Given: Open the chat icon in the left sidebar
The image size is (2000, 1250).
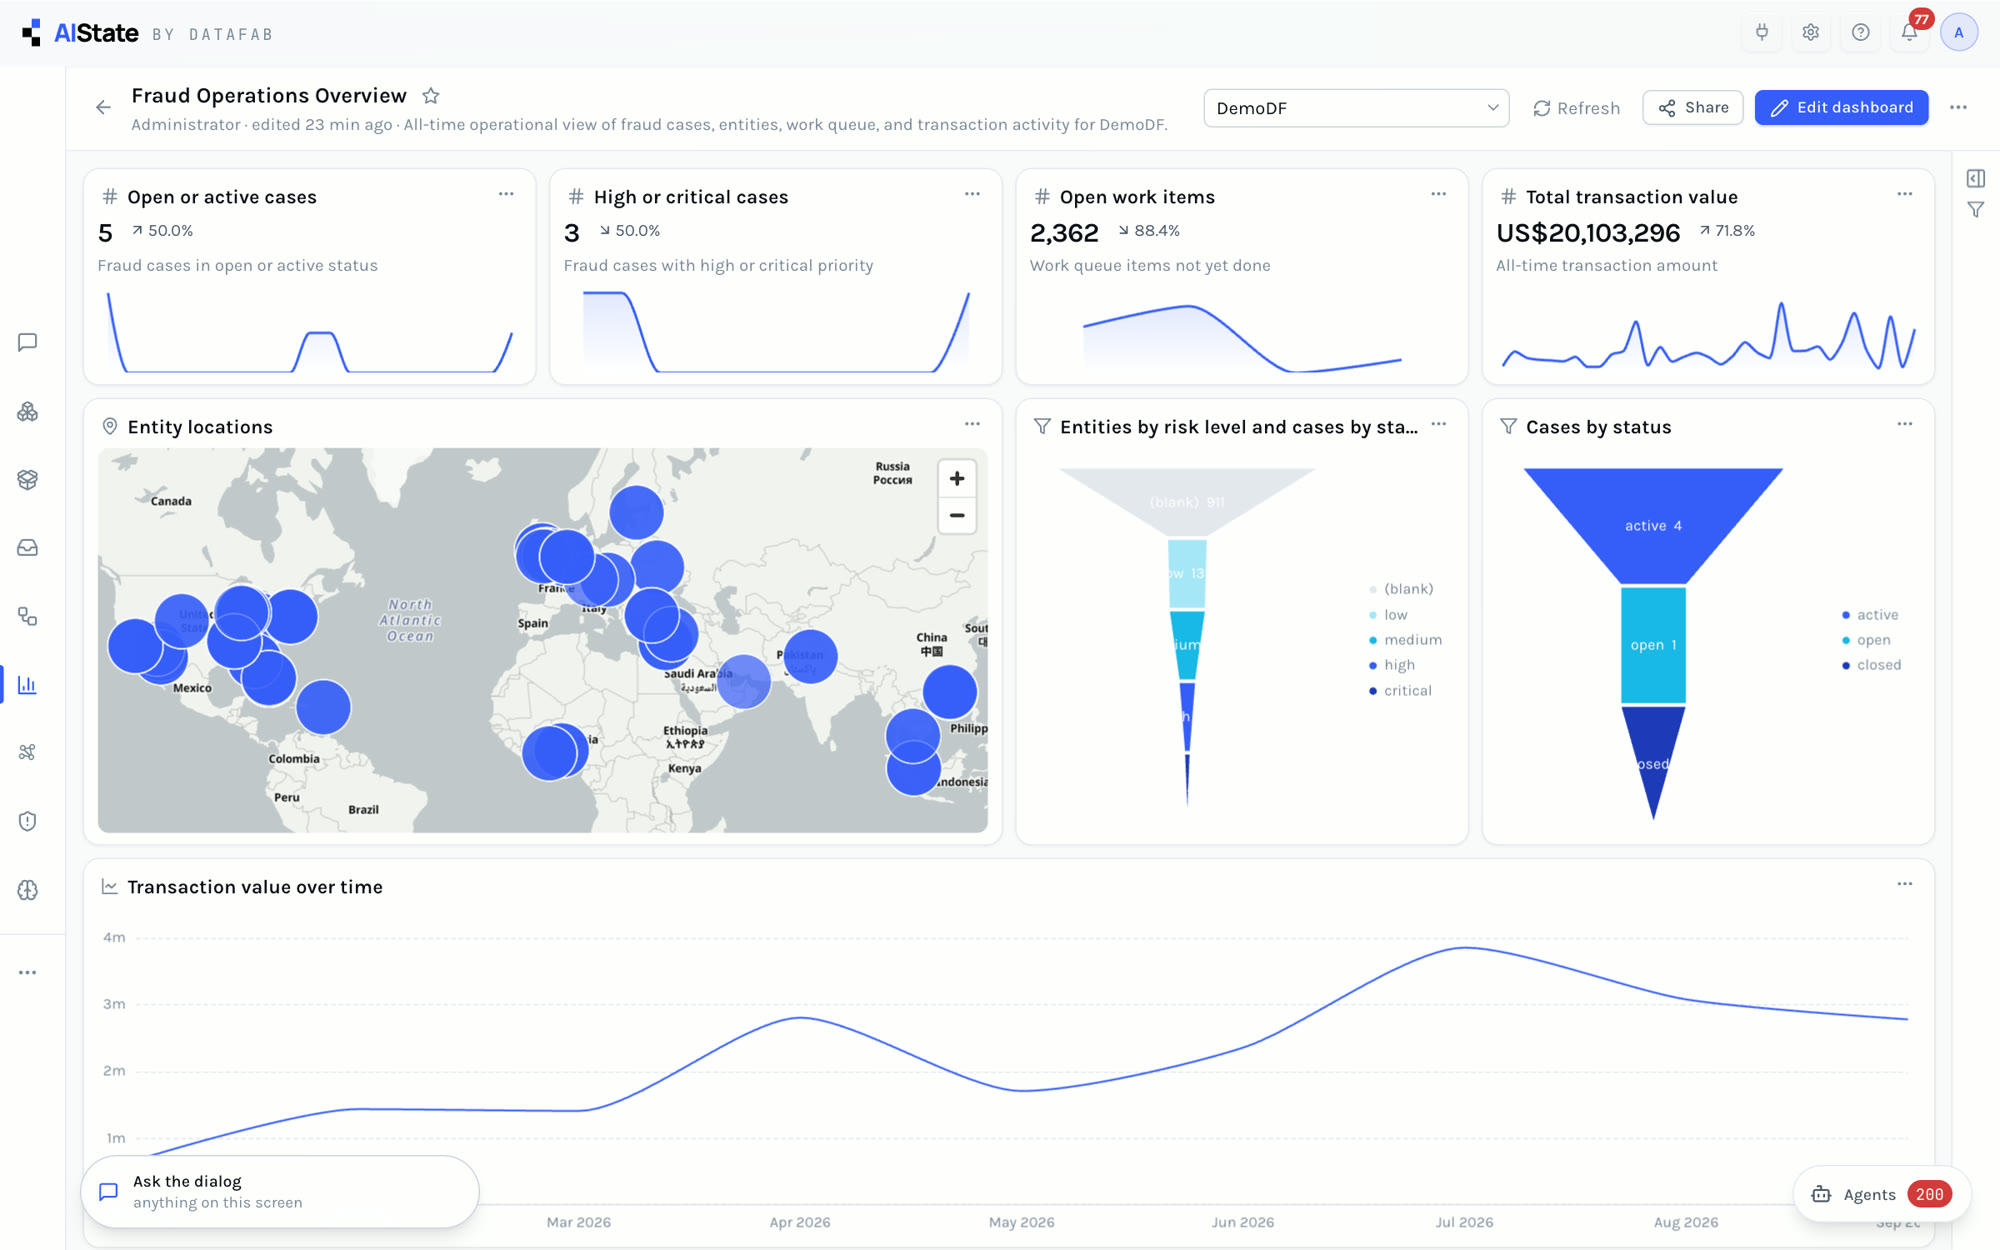Looking at the screenshot, I should click(28, 343).
